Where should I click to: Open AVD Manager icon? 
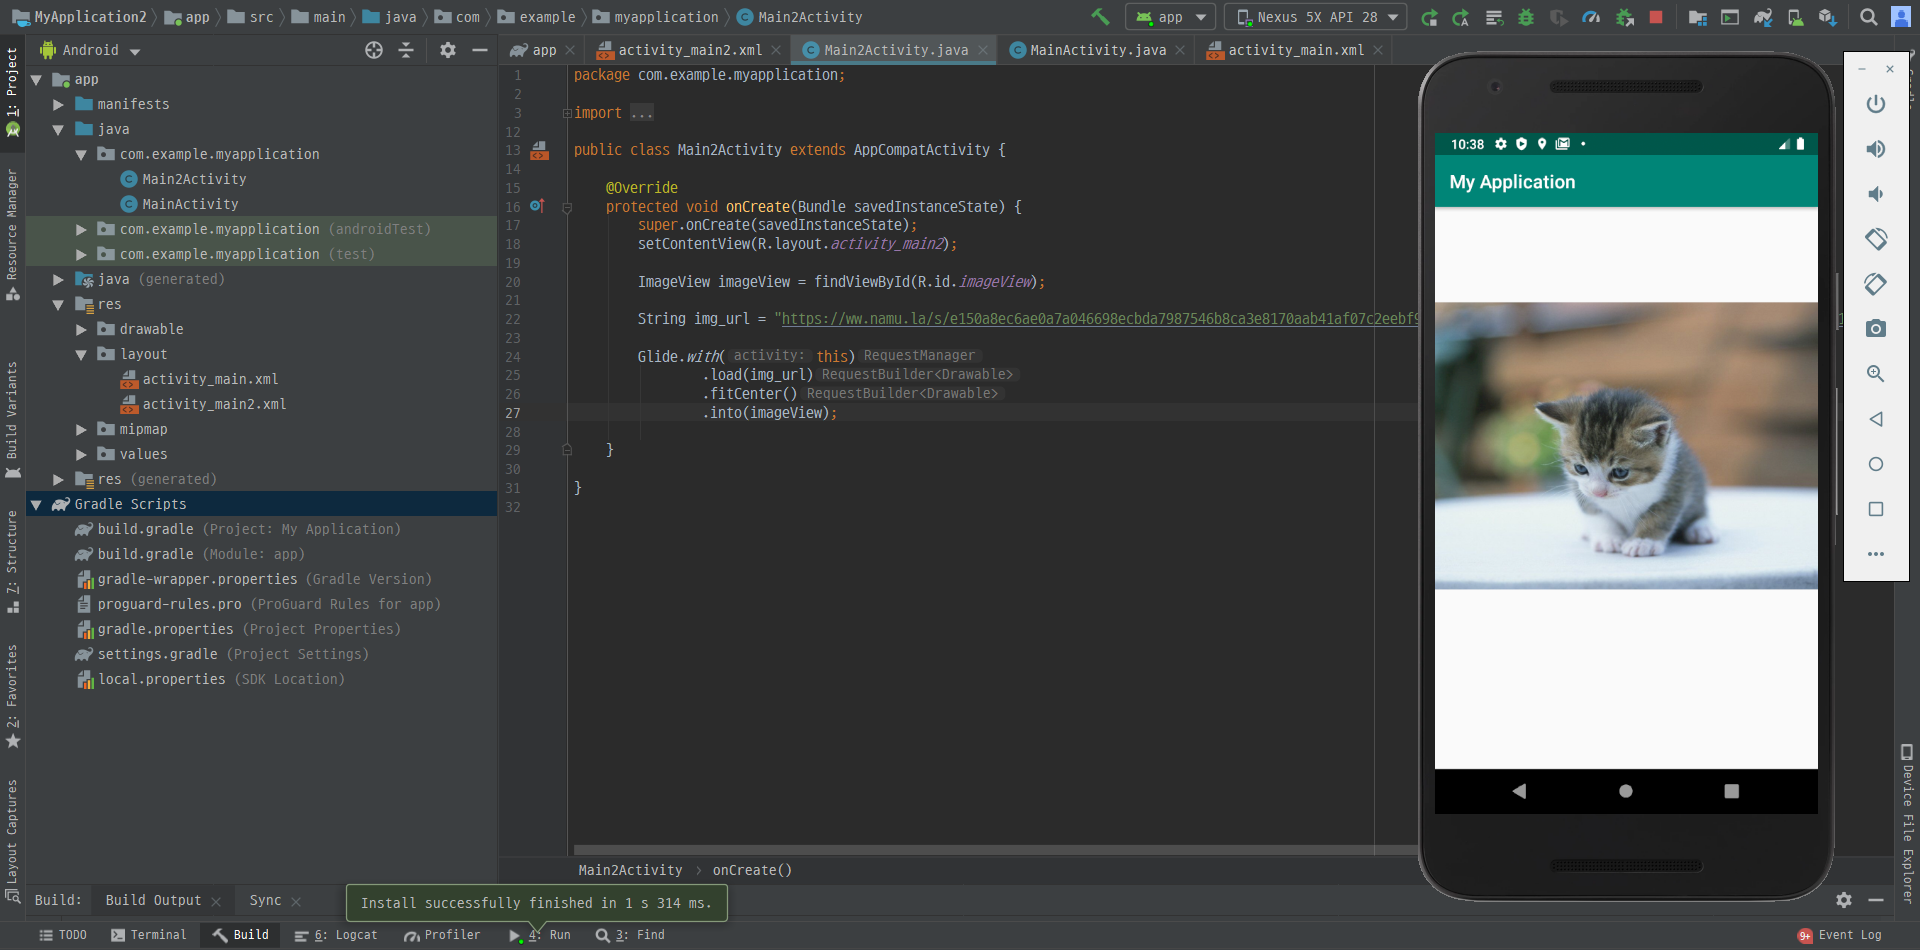(1796, 17)
